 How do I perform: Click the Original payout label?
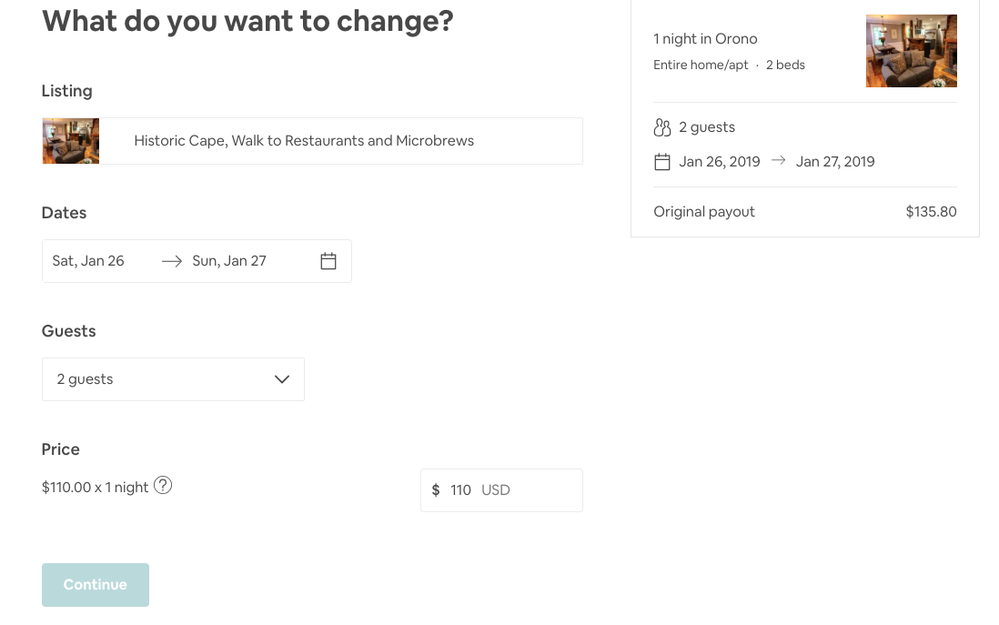[x=704, y=212]
